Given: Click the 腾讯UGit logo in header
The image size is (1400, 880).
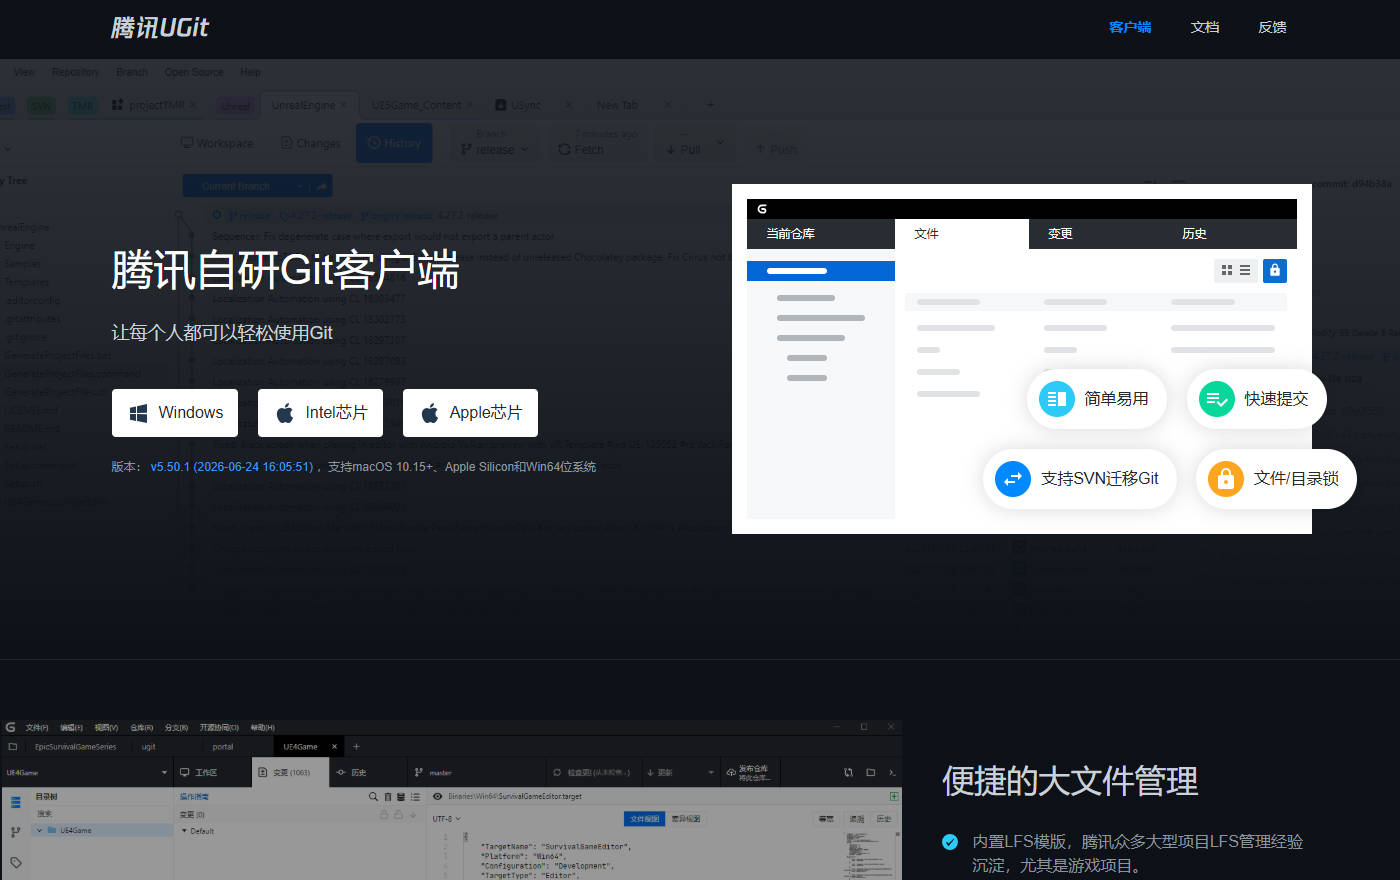Looking at the screenshot, I should click(160, 27).
